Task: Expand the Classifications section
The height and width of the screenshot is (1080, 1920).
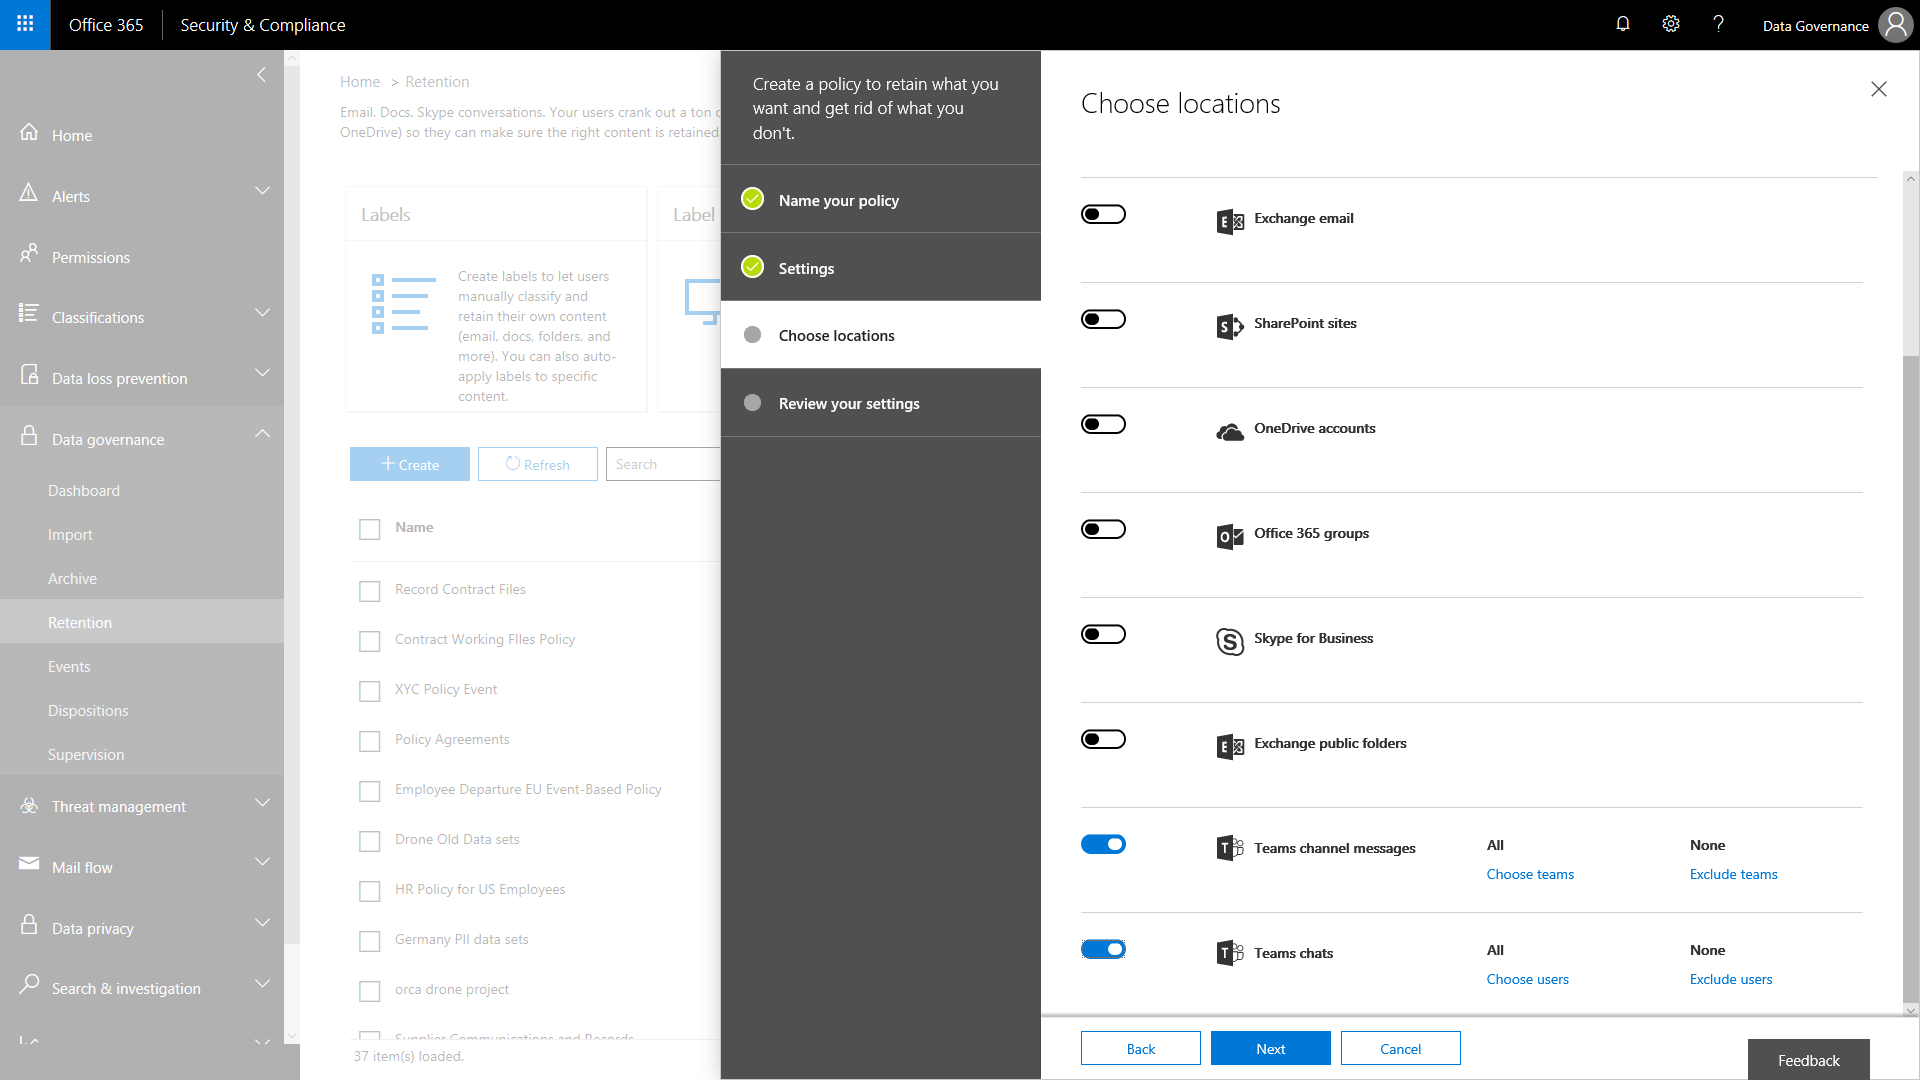Action: 262,312
